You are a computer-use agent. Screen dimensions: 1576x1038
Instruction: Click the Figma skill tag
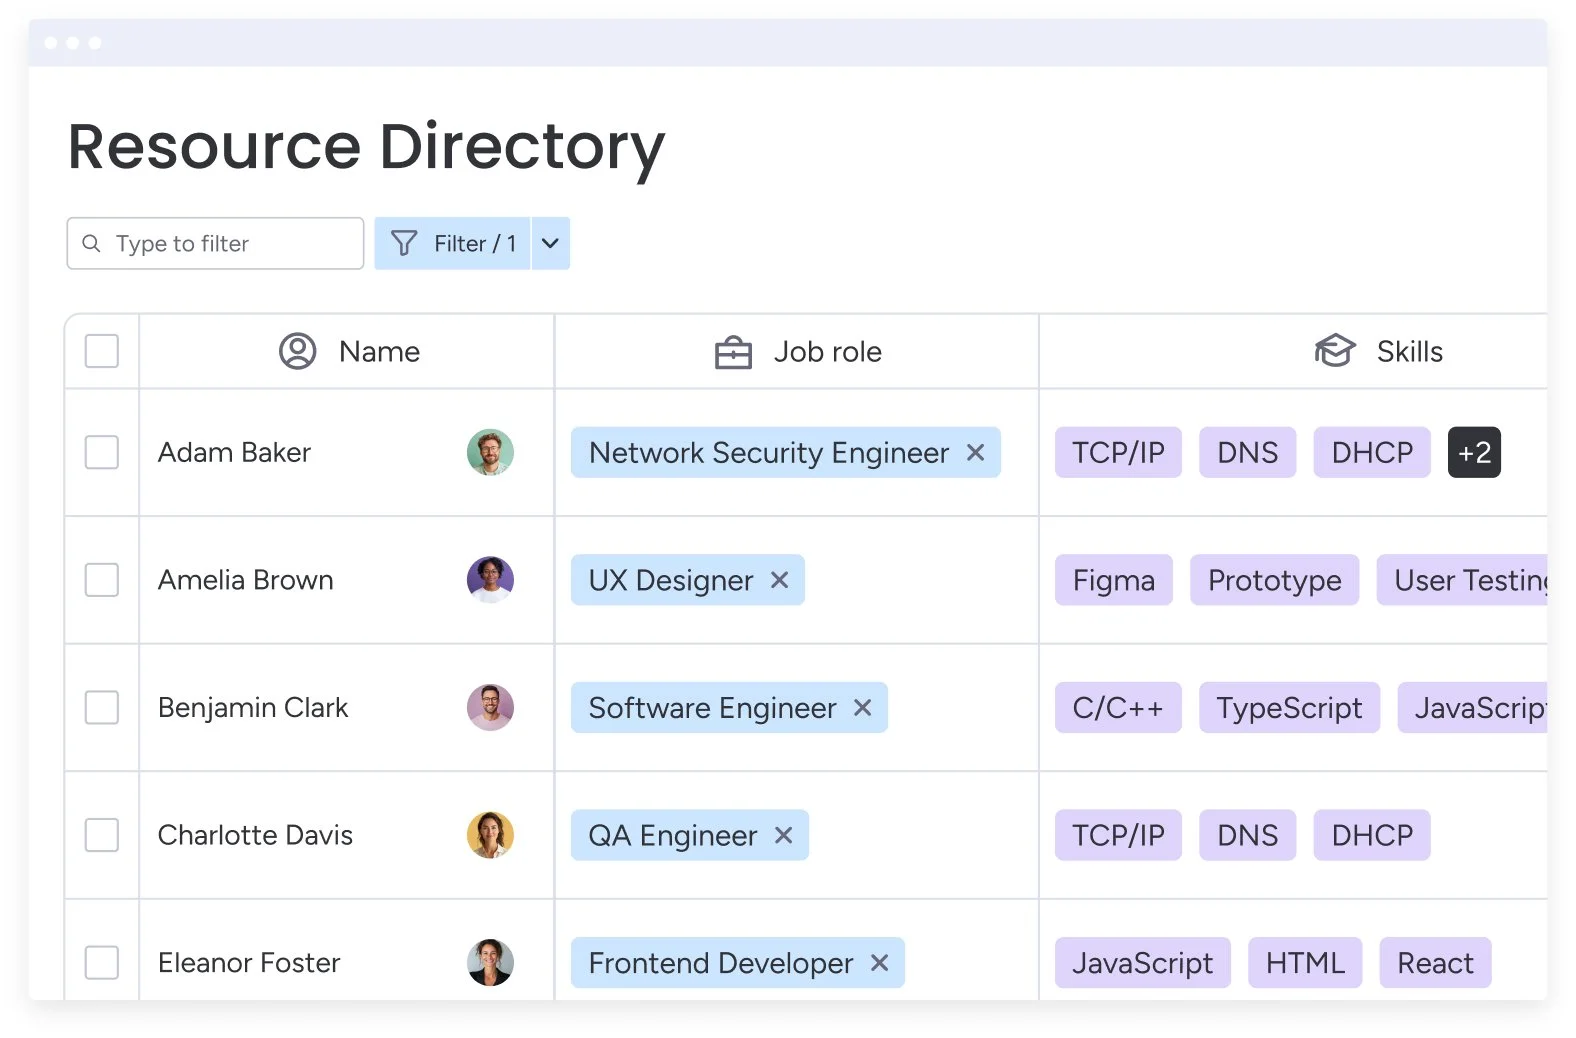(x=1113, y=580)
